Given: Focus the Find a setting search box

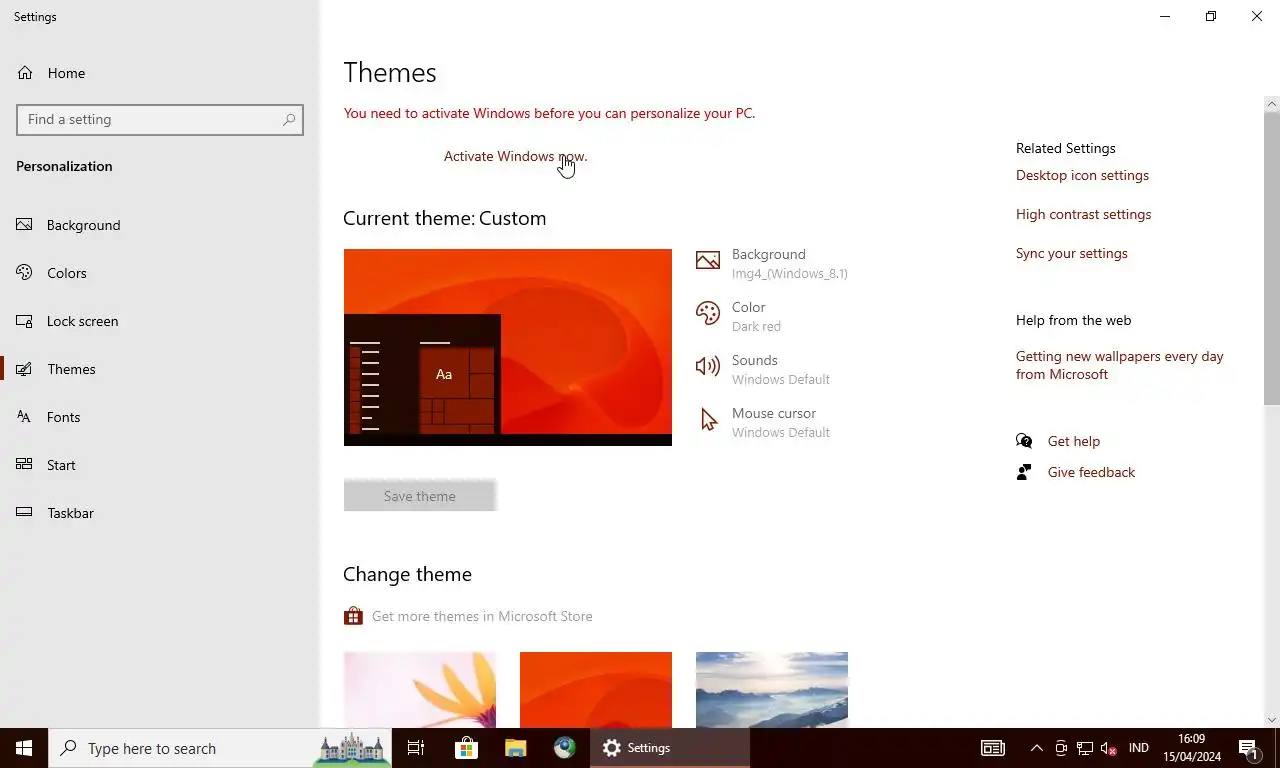Looking at the screenshot, I should (160, 119).
